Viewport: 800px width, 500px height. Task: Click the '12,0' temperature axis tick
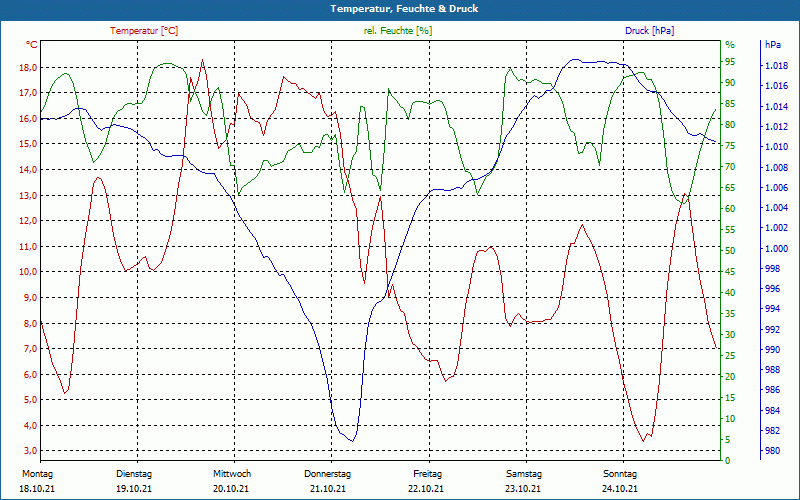point(28,221)
